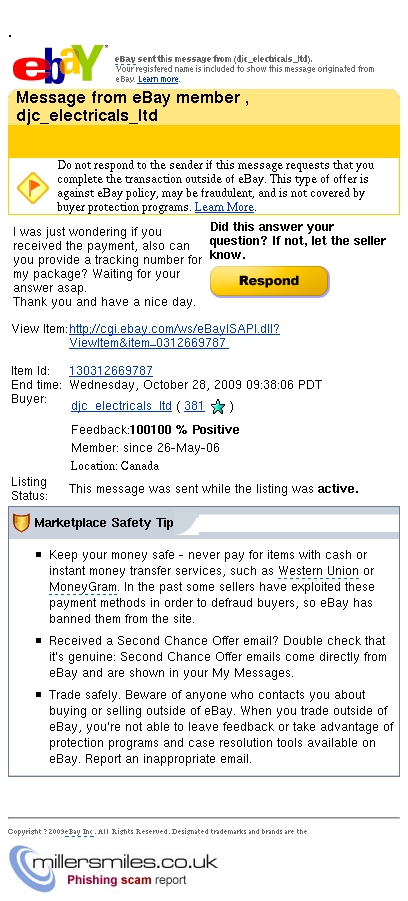Click the millersmiles.co.uk swirl logo

click(24, 868)
